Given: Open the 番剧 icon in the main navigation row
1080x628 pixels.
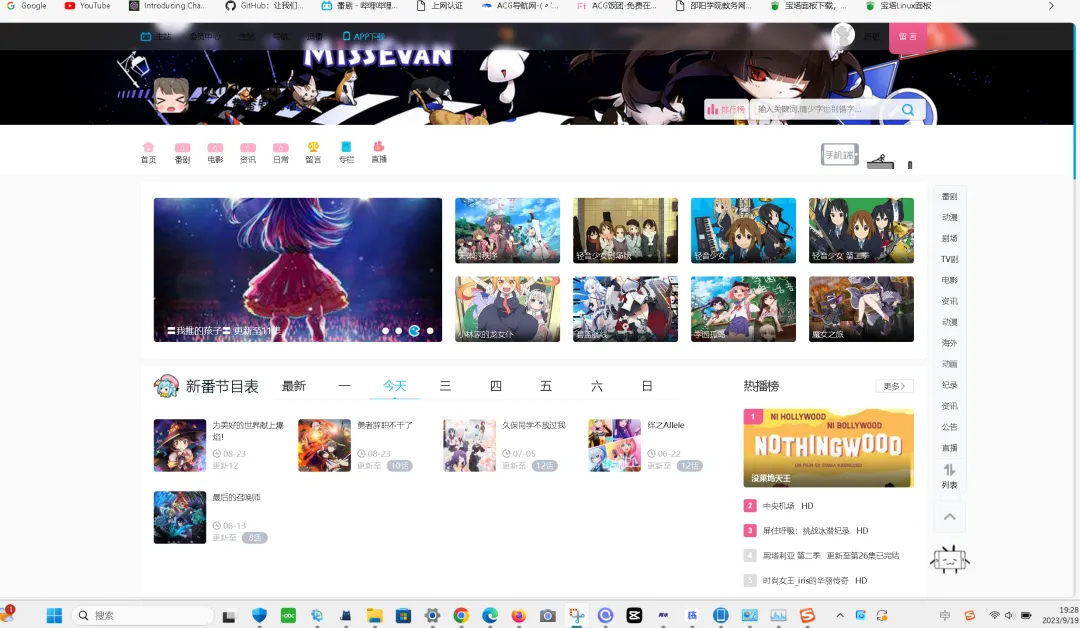Looking at the screenshot, I should click(x=182, y=152).
